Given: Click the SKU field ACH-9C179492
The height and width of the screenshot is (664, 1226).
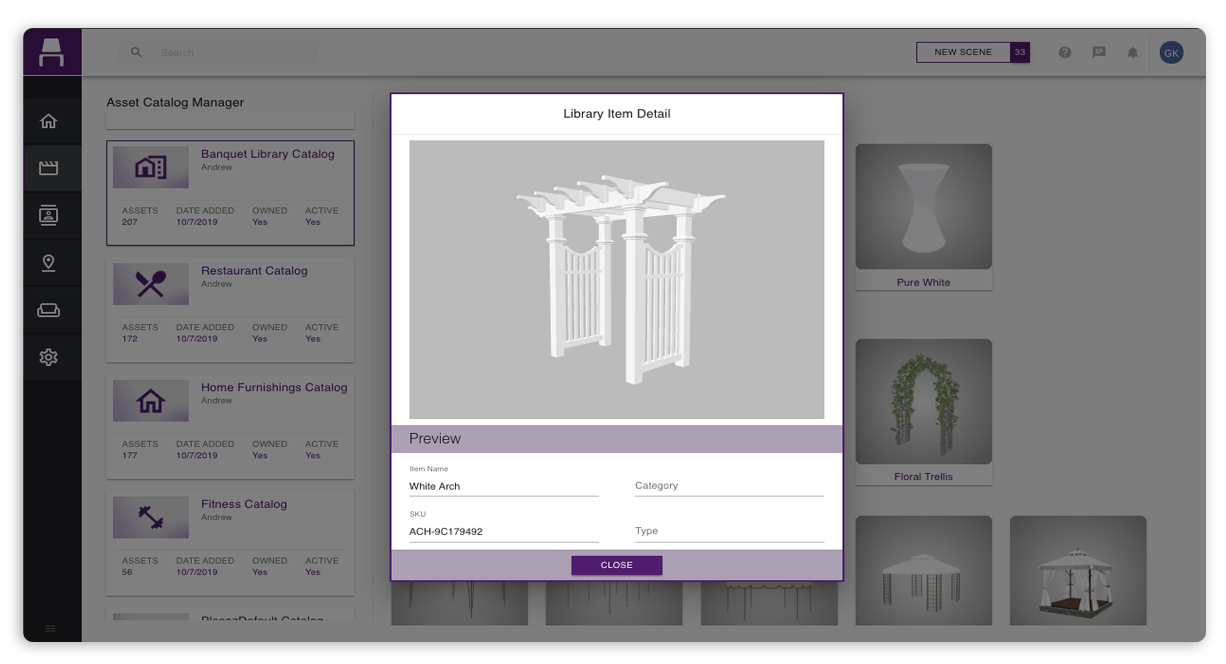Looking at the screenshot, I should coord(504,531).
